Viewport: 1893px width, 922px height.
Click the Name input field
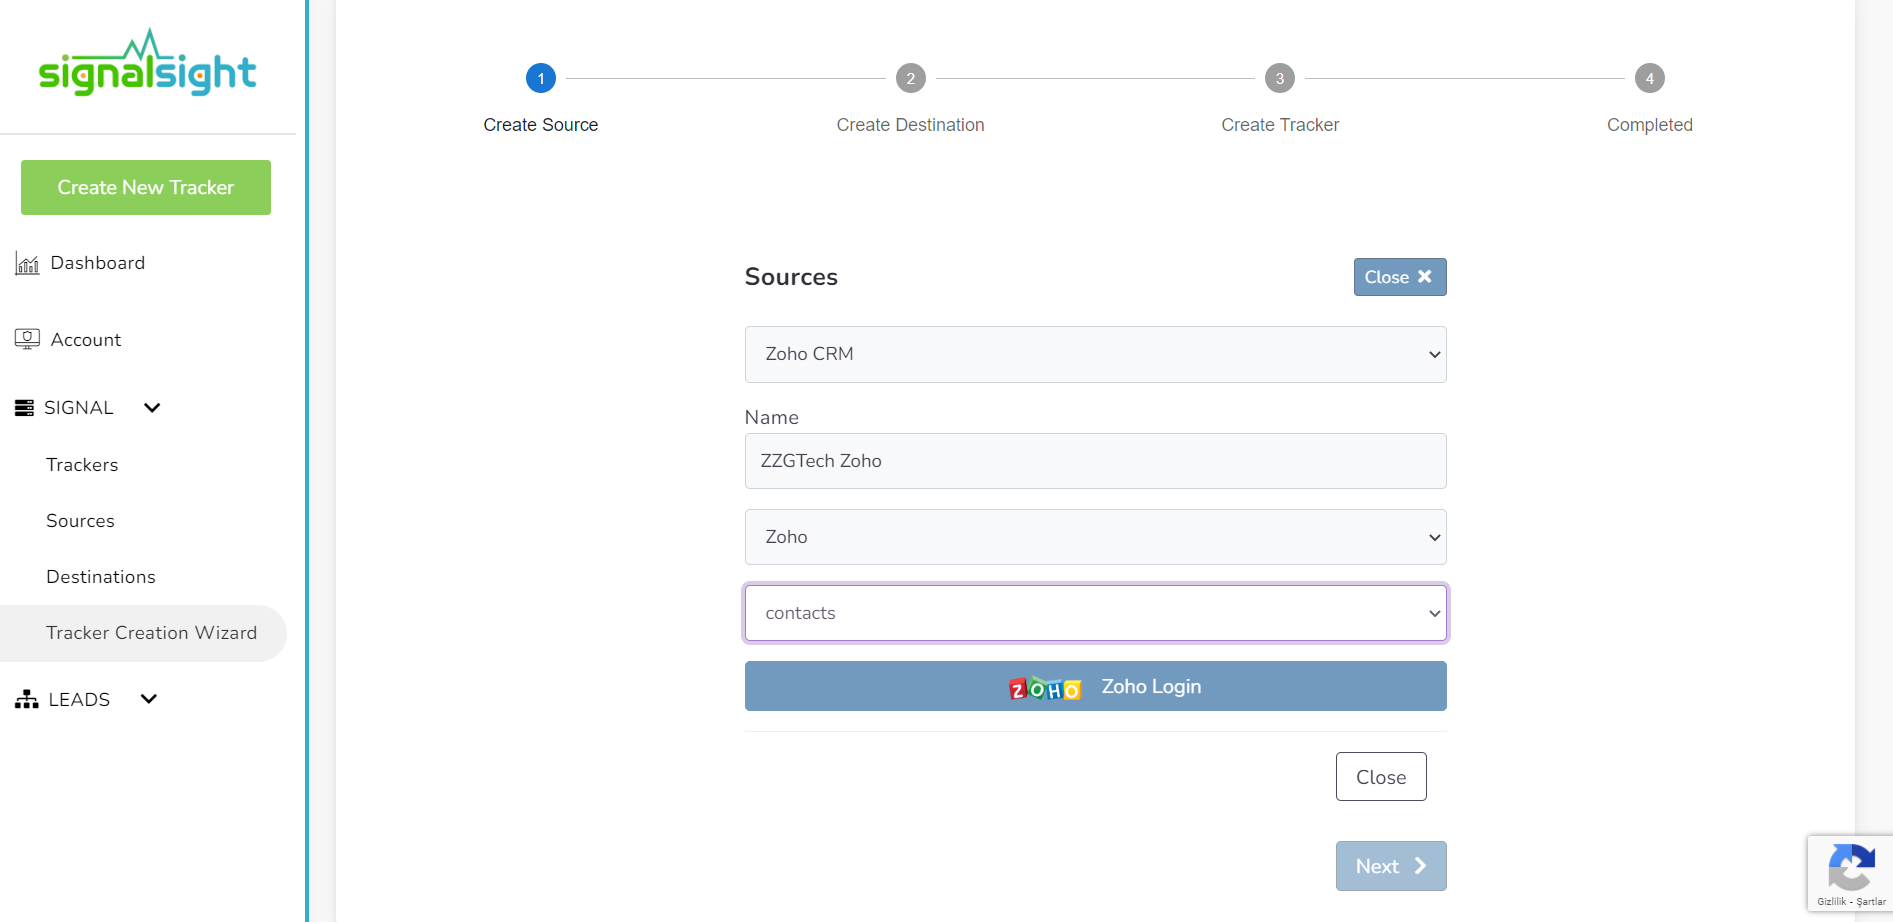(x=1095, y=461)
